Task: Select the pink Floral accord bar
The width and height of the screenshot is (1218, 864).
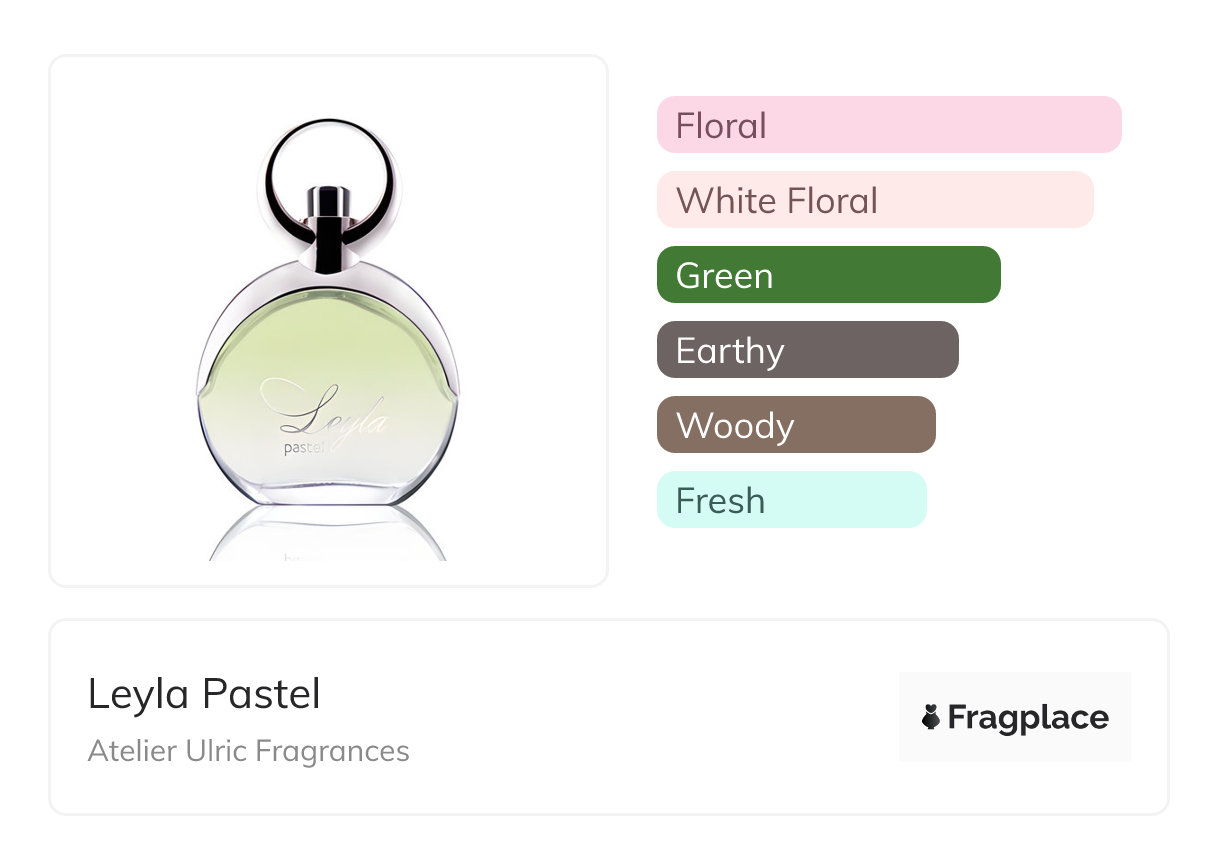Action: point(888,125)
